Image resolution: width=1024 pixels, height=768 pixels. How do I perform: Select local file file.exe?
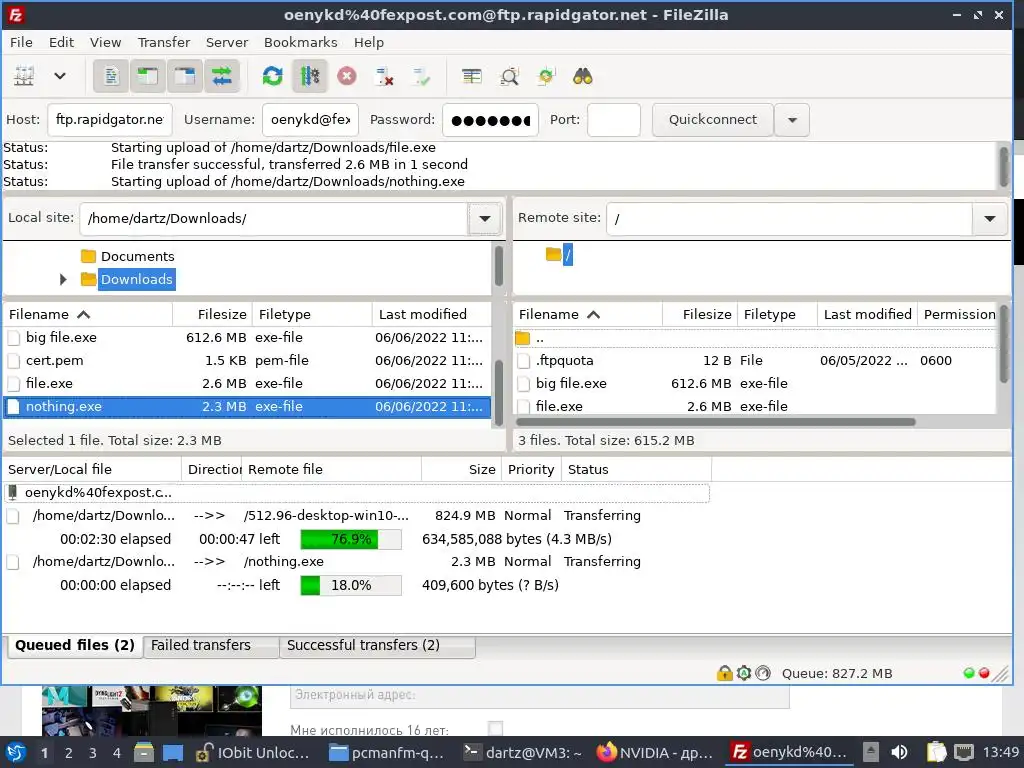tap(247, 383)
